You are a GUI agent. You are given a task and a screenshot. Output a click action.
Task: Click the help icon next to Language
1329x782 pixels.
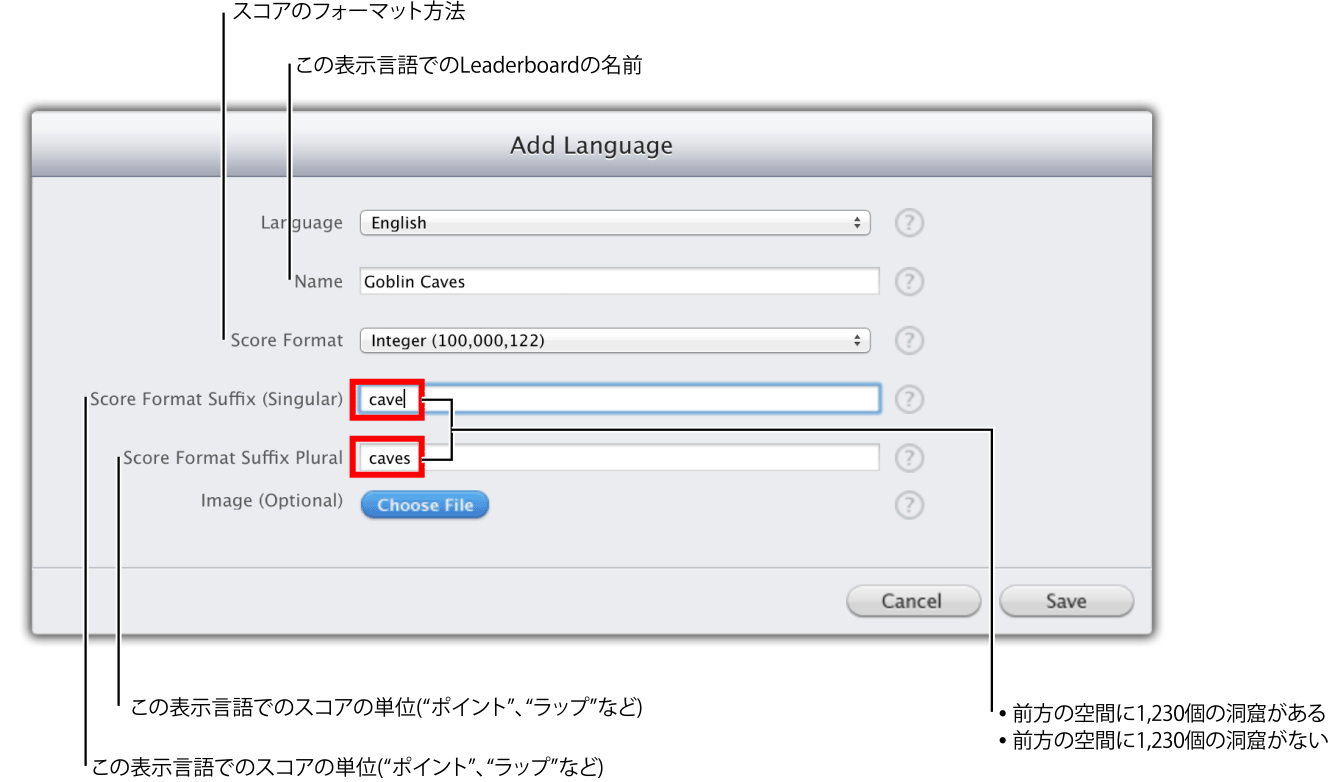pyautogui.click(x=909, y=223)
